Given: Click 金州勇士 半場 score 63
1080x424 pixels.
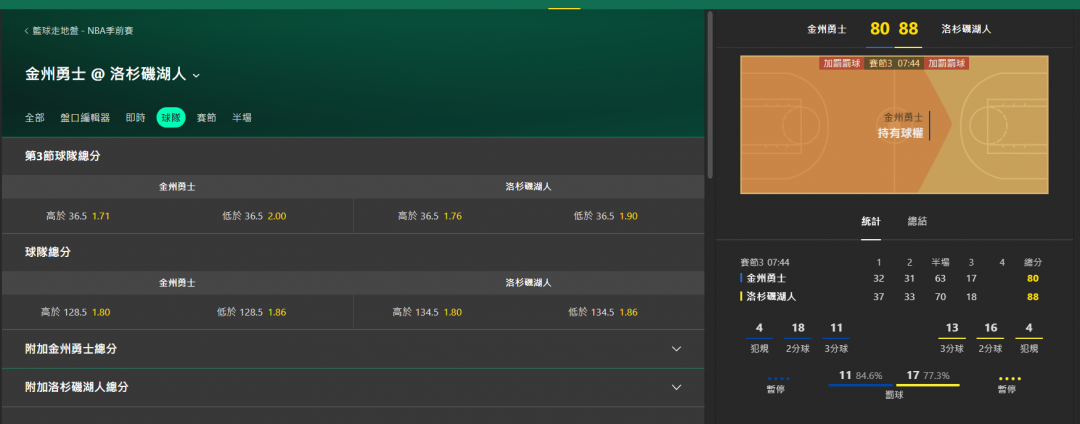Looking at the screenshot, I should [940, 278].
